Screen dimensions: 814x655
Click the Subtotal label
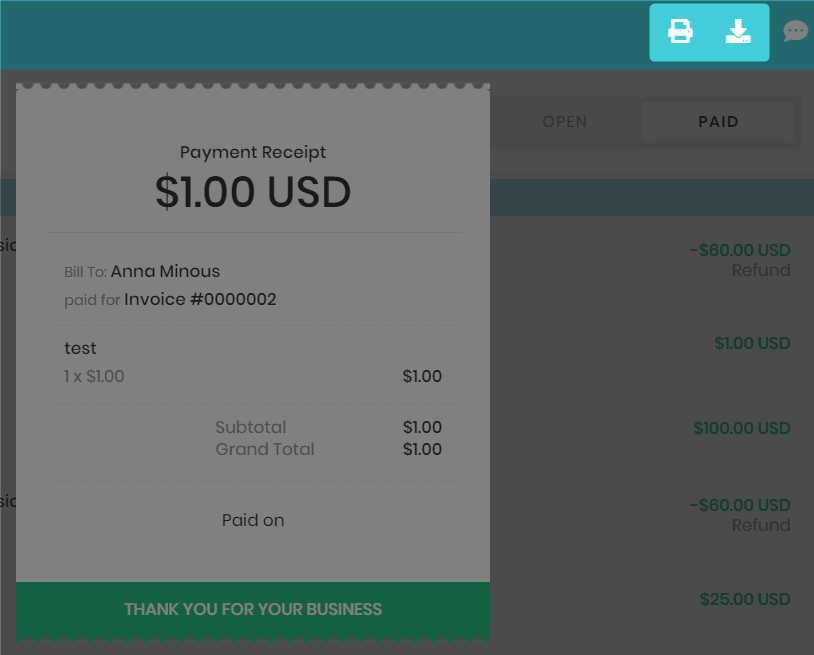[250, 427]
